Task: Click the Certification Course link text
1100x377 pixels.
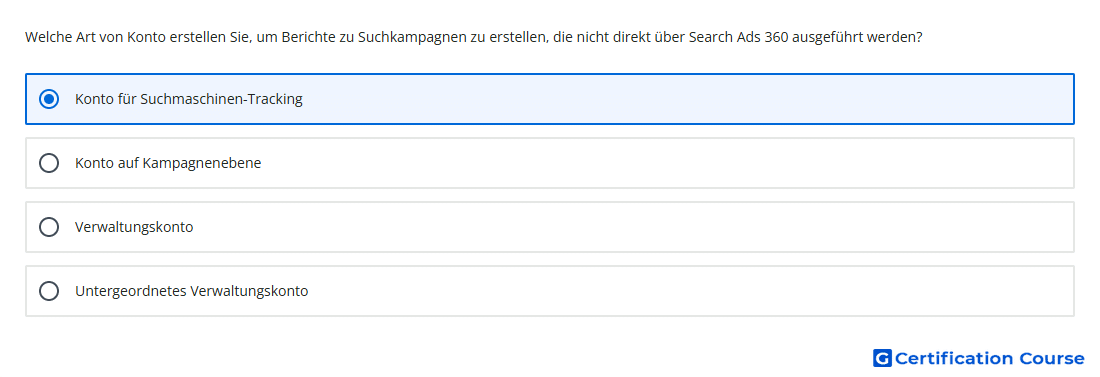Action: coord(989,359)
